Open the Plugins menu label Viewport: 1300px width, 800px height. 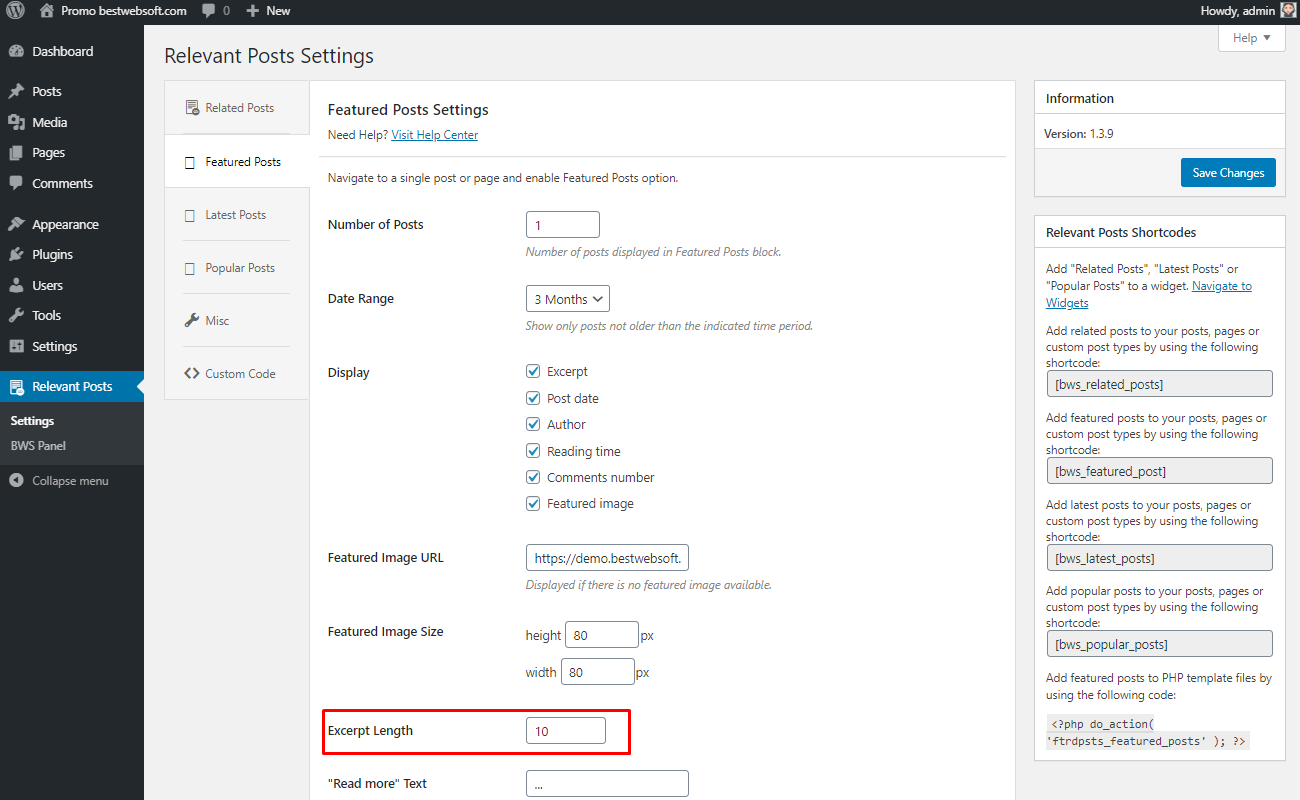(52, 254)
